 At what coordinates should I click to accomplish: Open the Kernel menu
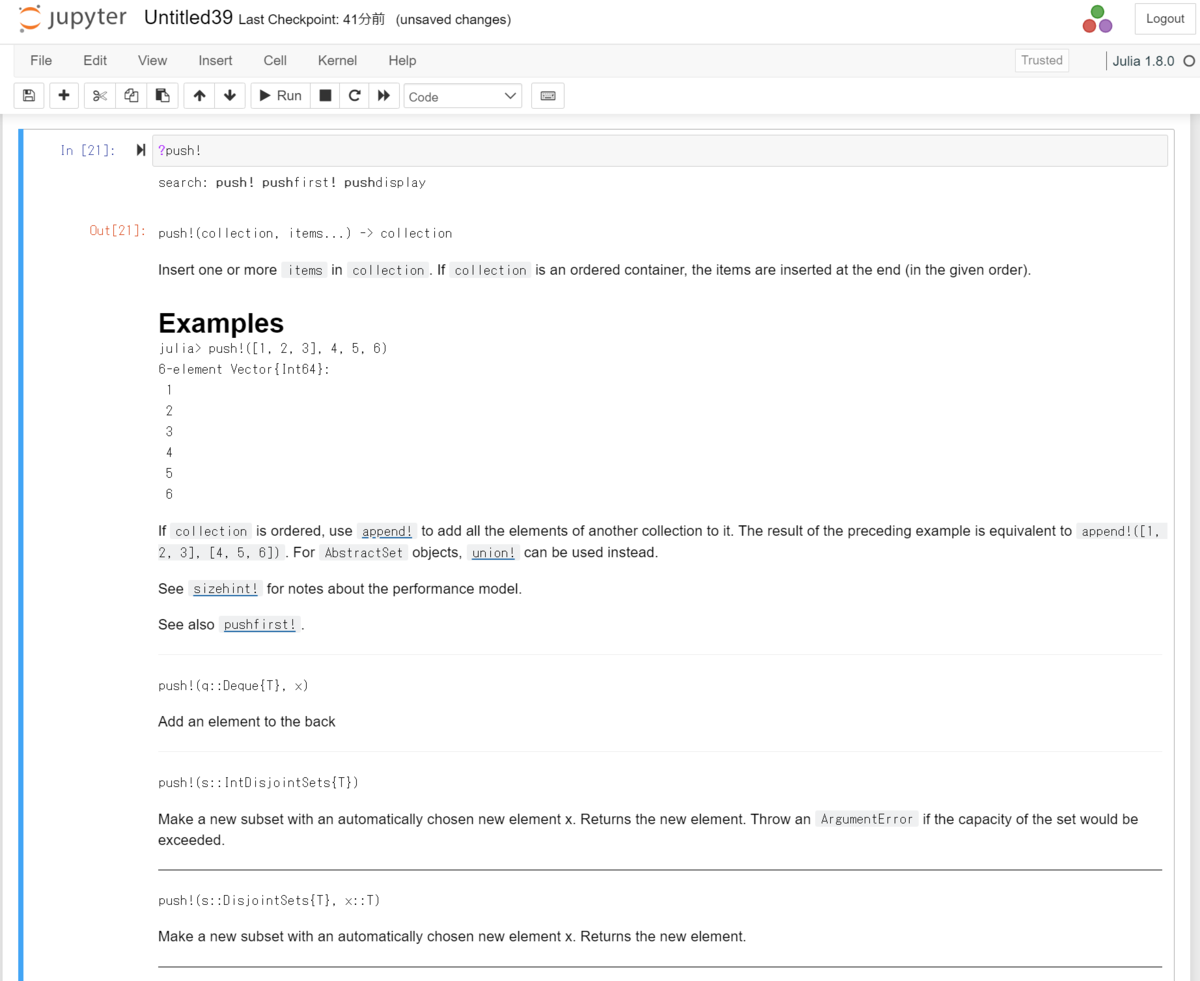pos(337,60)
